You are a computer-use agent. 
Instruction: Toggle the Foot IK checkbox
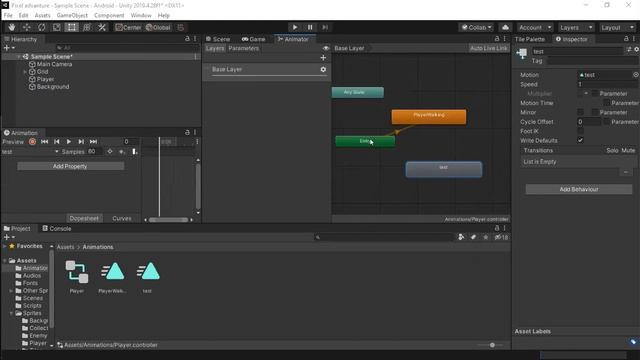pyautogui.click(x=580, y=131)
